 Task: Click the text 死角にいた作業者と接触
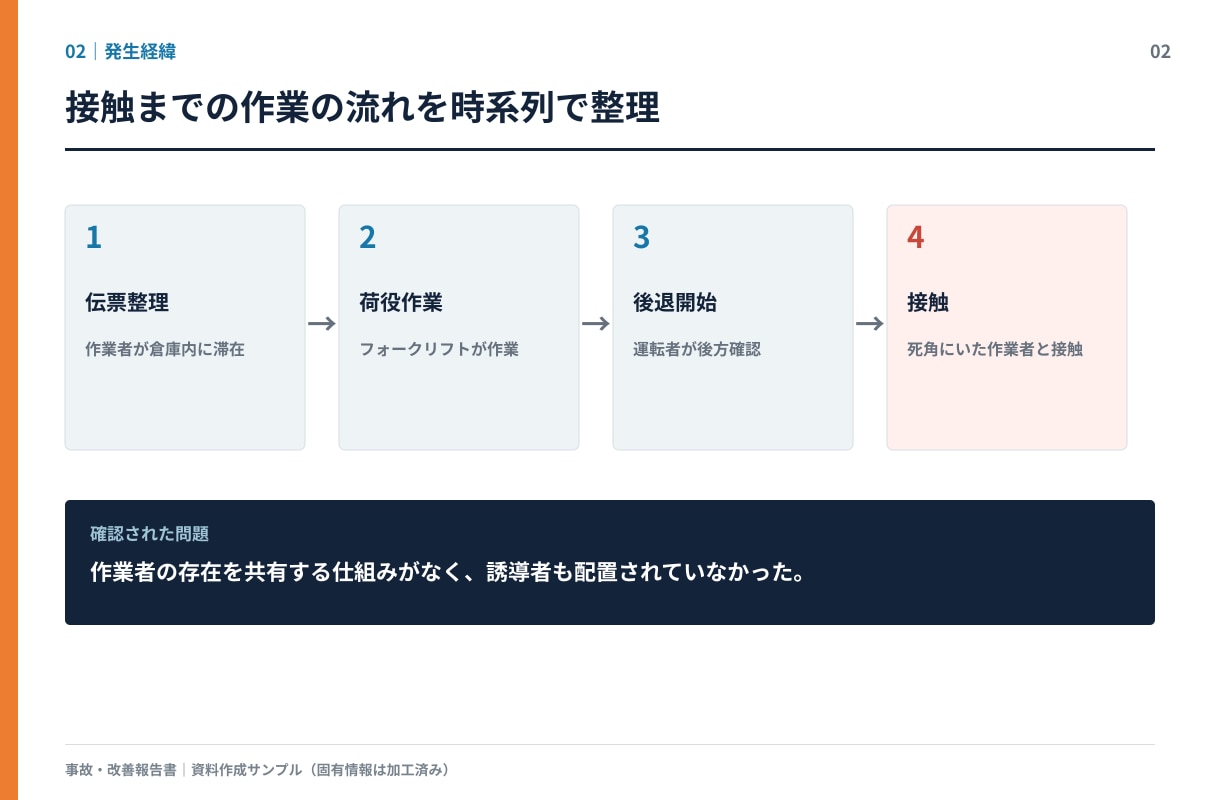(x=995, y=350)
